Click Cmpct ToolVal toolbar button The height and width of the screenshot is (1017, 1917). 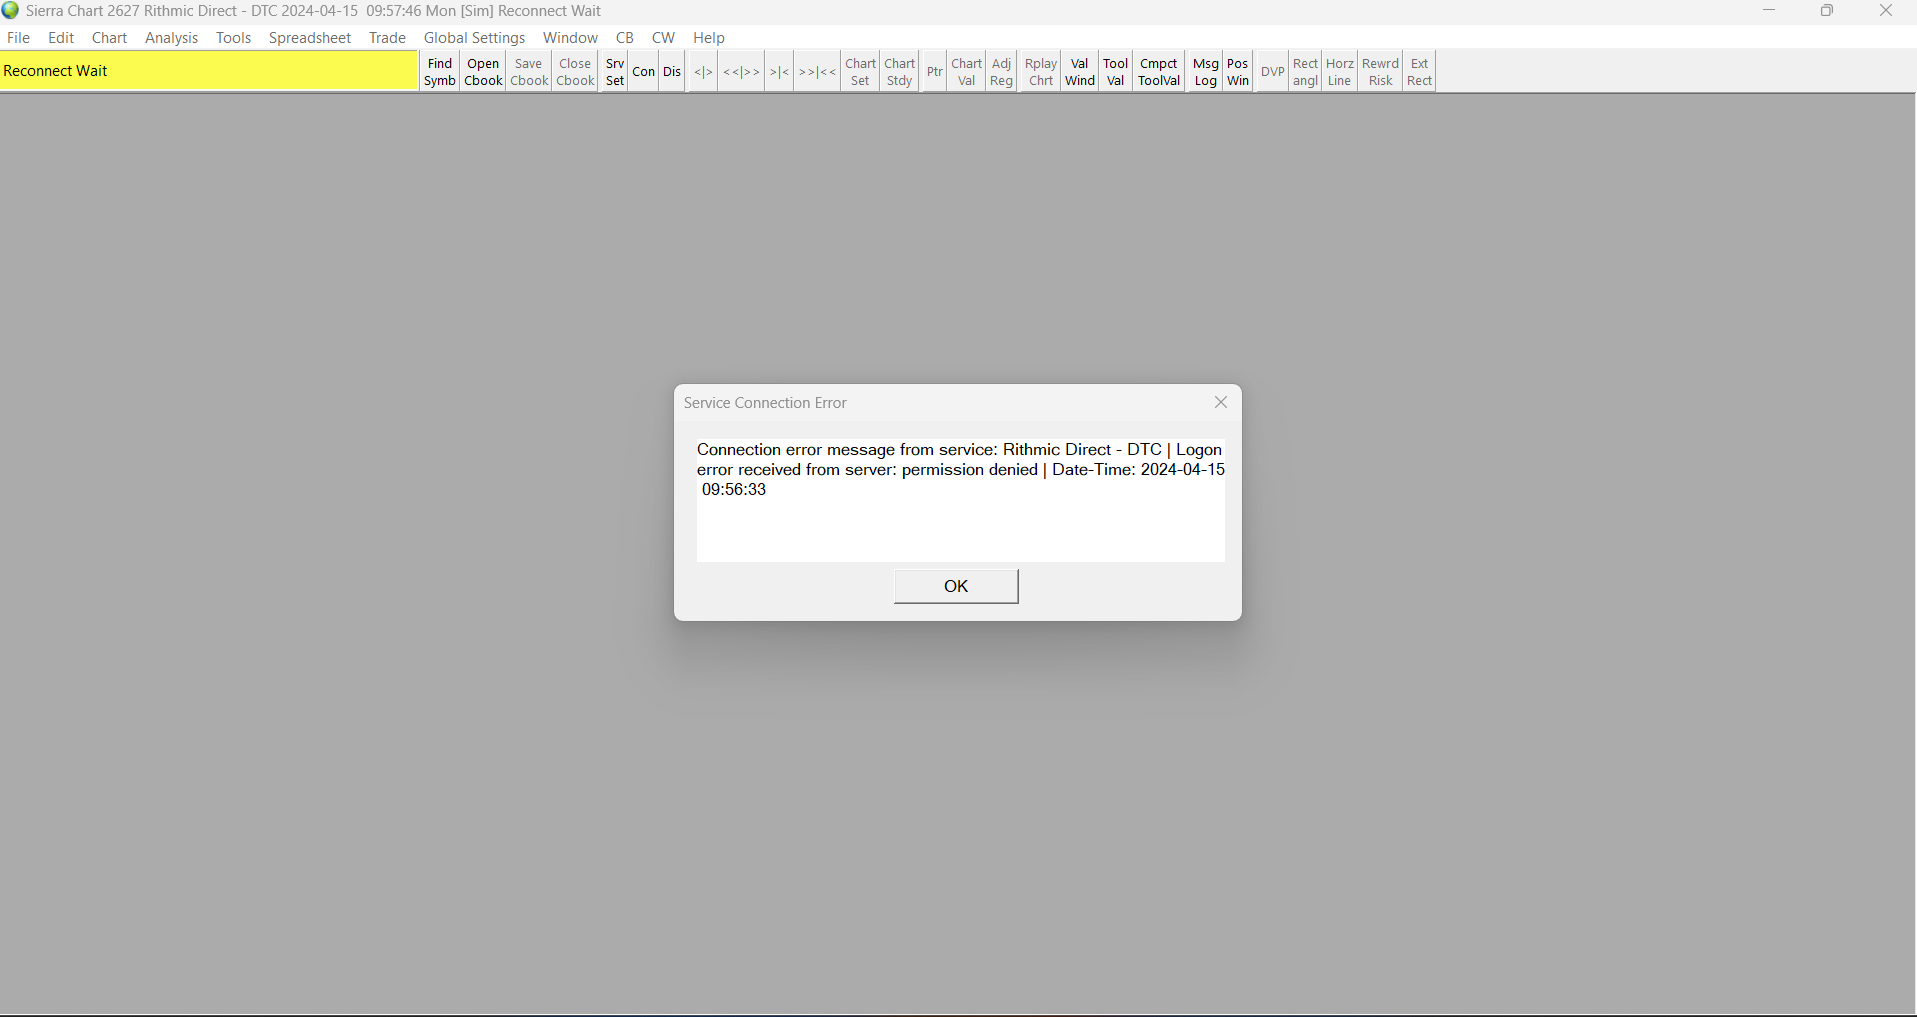1159,72
